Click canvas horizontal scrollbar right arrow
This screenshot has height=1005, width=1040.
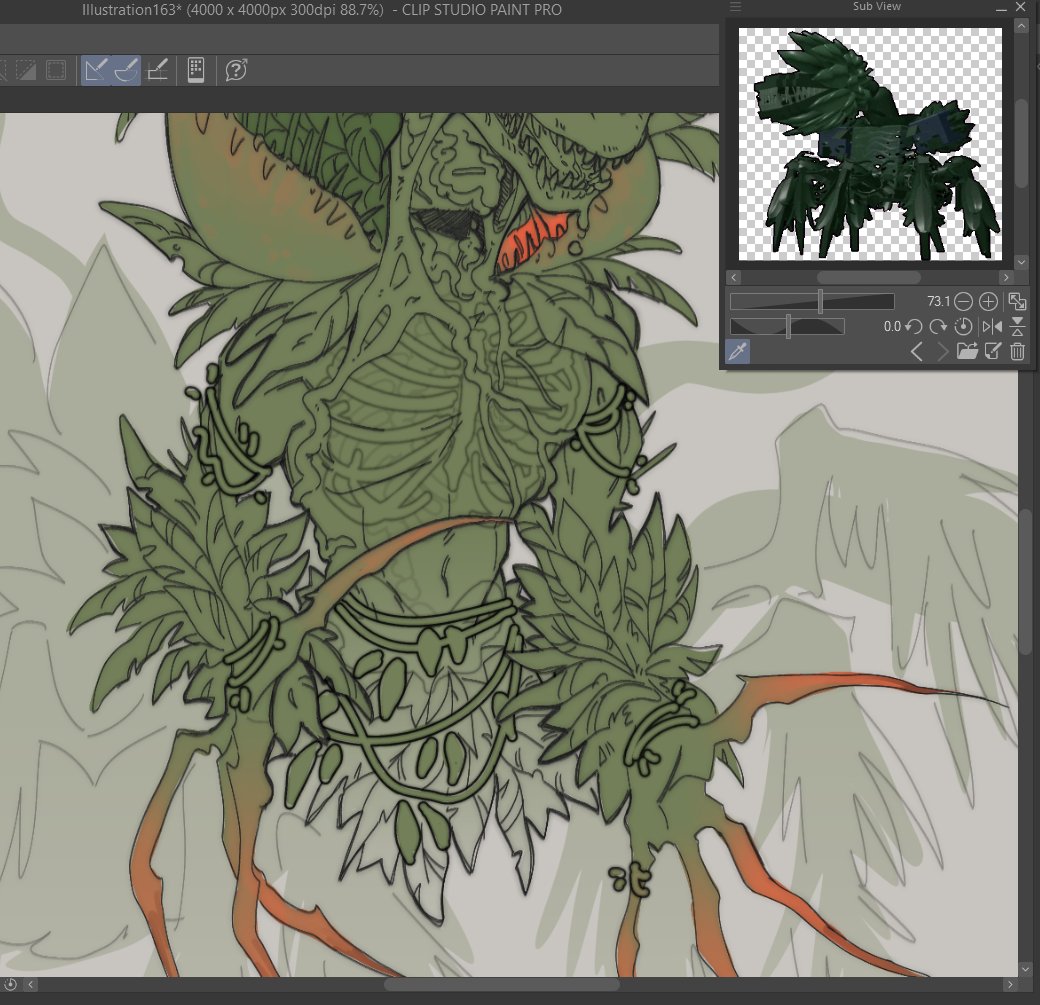(1010, 984)
